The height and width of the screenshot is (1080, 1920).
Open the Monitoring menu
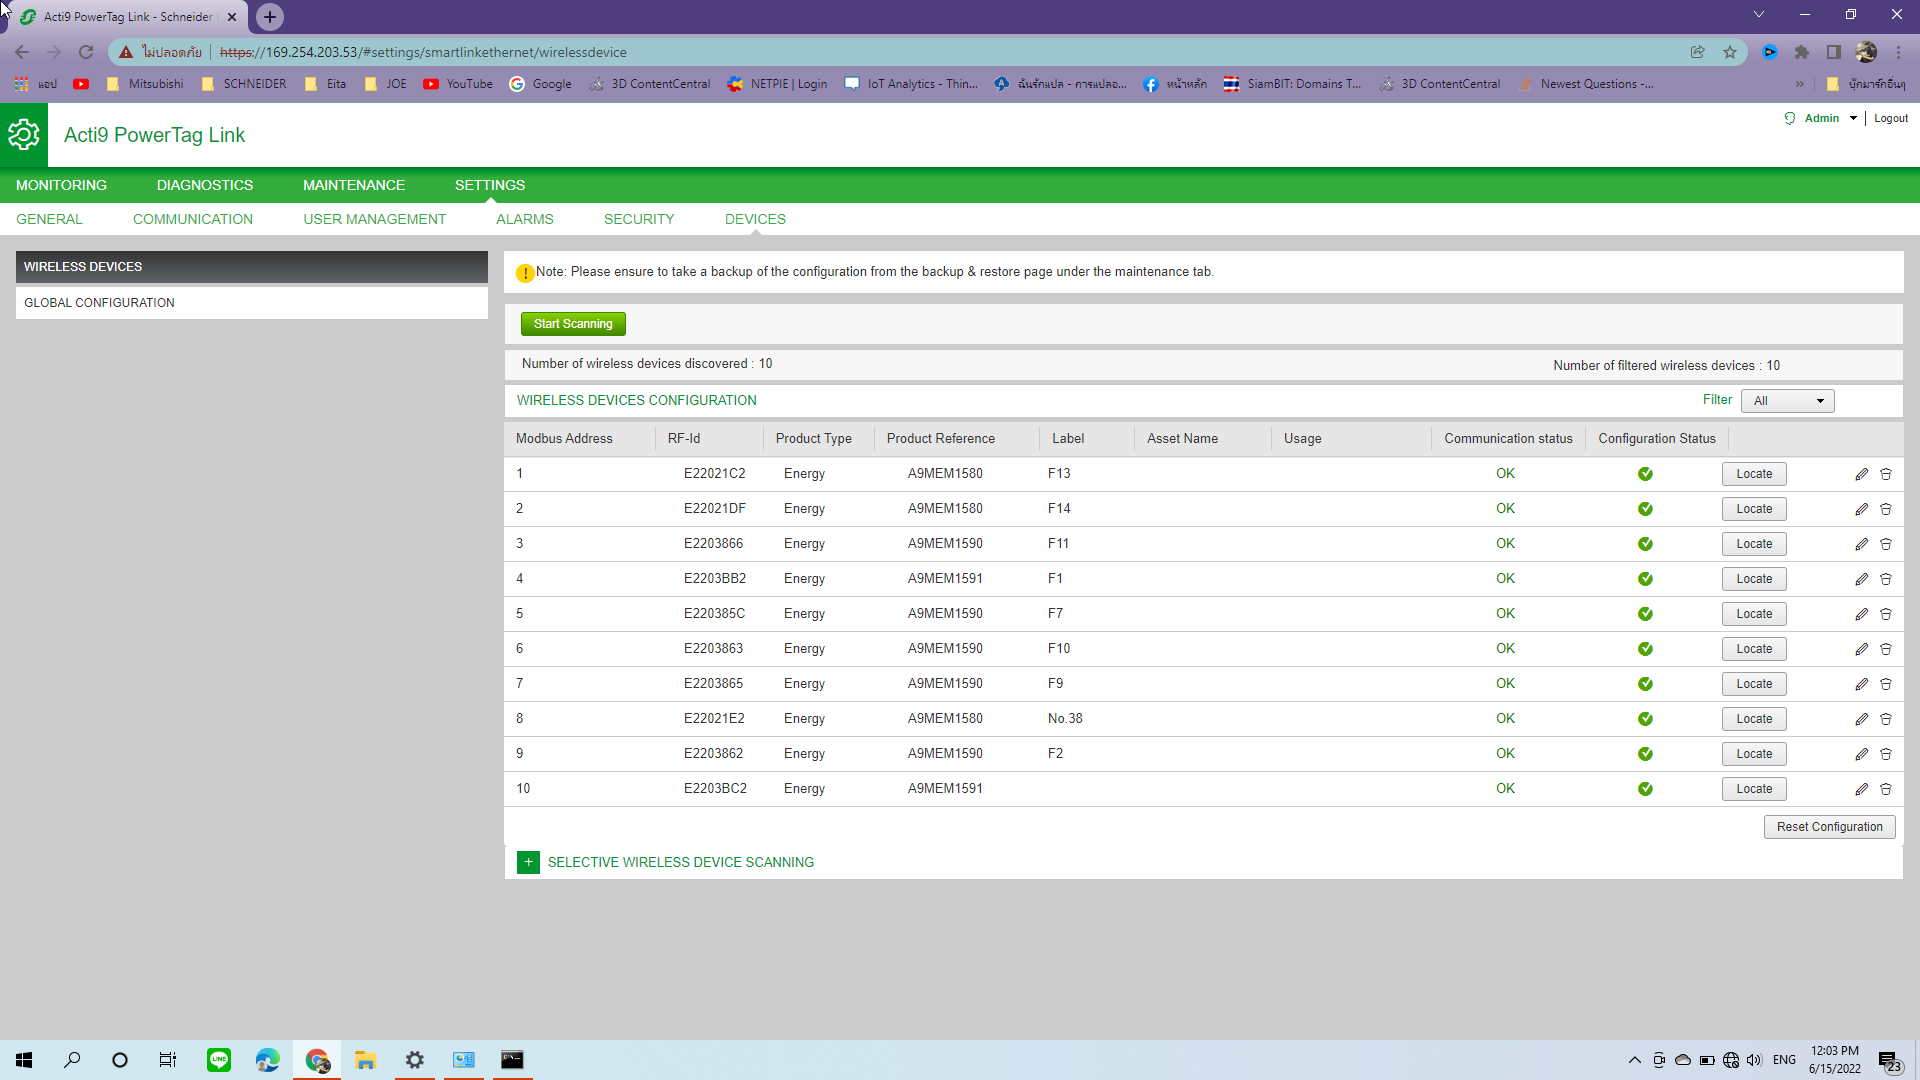click(61, 185)
